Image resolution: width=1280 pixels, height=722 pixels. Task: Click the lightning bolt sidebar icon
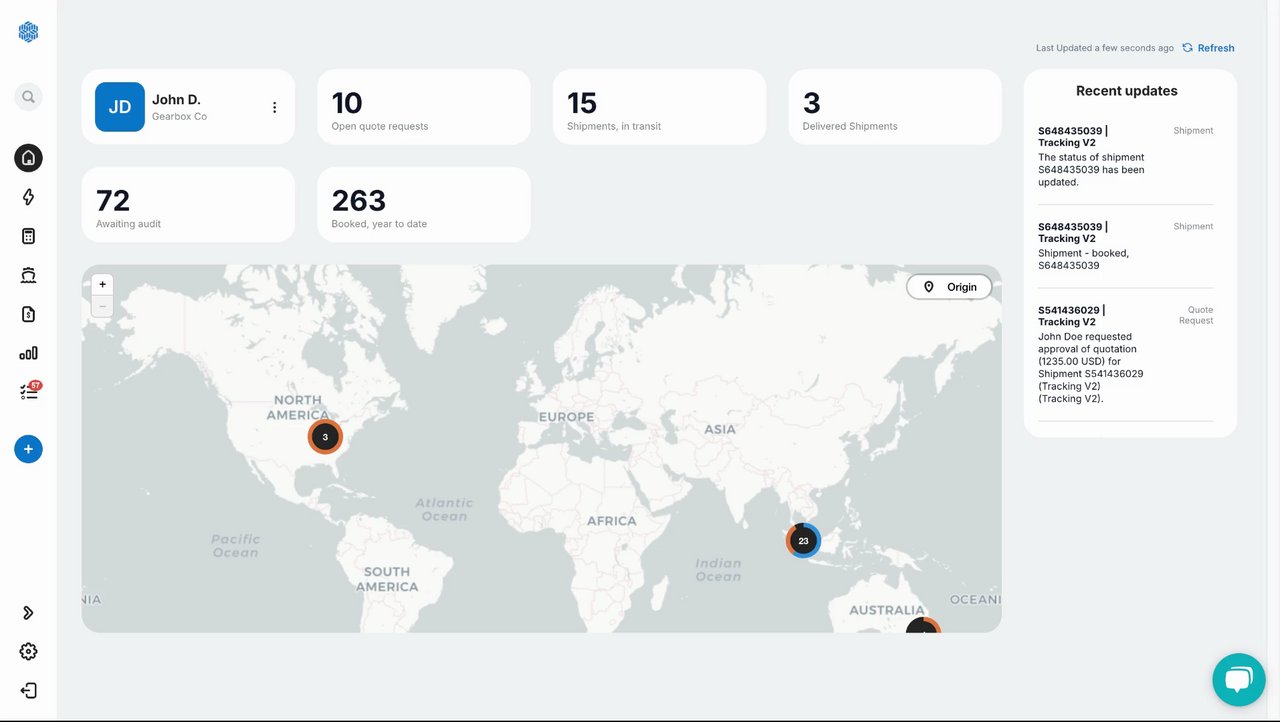(28, 197)
